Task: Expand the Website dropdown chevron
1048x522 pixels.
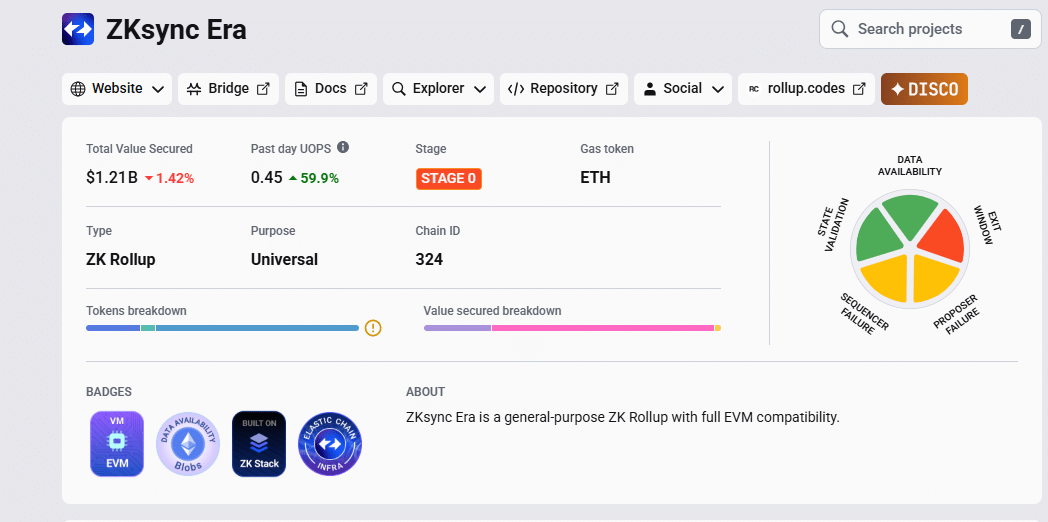Action: click(x=158, y=90)
